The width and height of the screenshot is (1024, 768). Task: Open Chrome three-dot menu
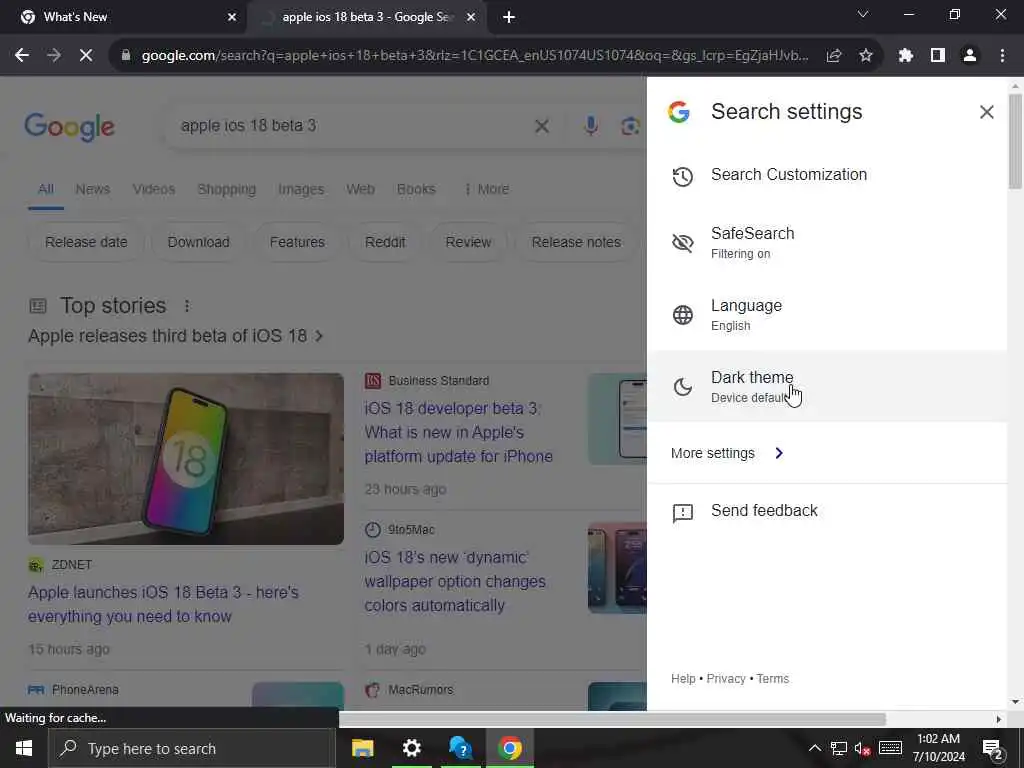[x=1002, y=56]
